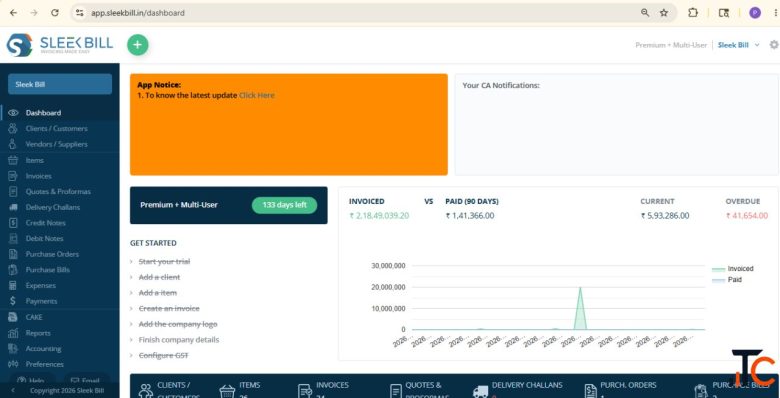The image size is (780, 398).
Task: Expand the Start your trial step
Action: (131, 262)
